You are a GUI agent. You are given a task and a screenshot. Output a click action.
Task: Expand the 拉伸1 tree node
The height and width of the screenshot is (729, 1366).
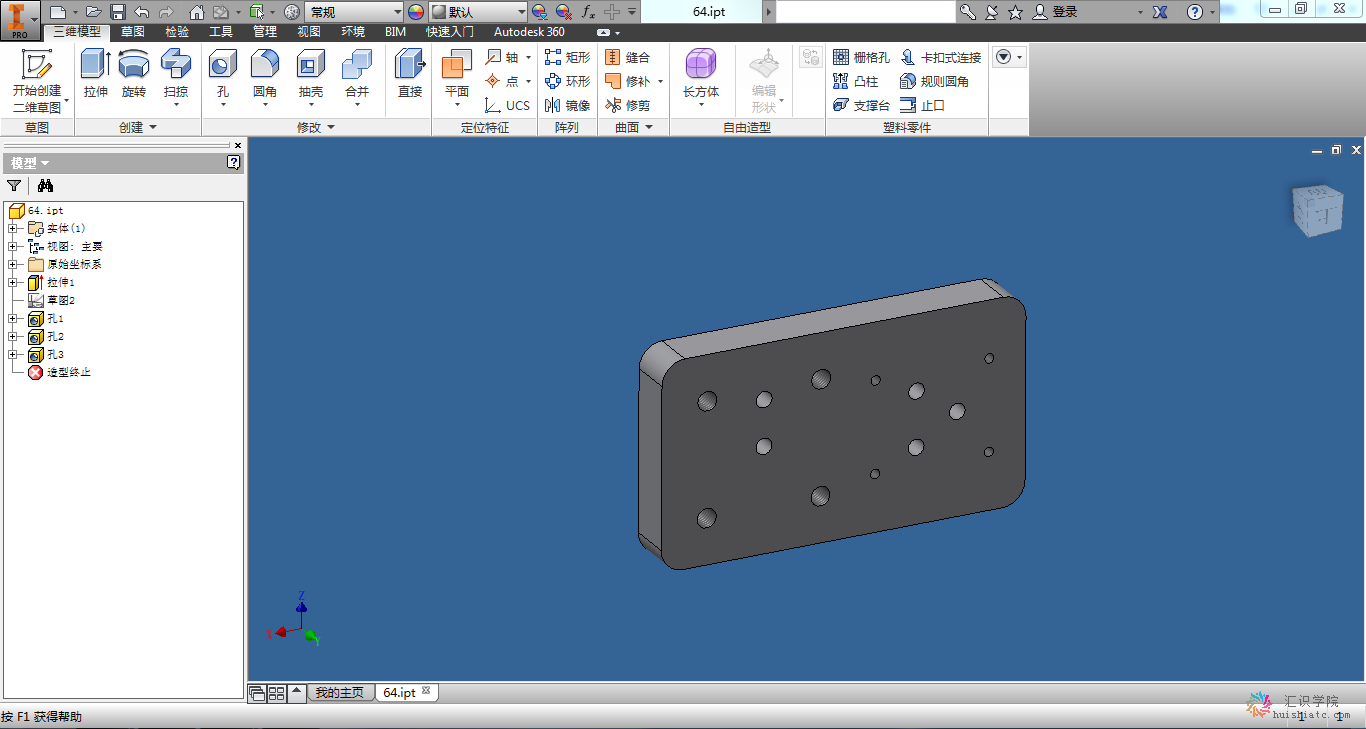pos(13,282)
